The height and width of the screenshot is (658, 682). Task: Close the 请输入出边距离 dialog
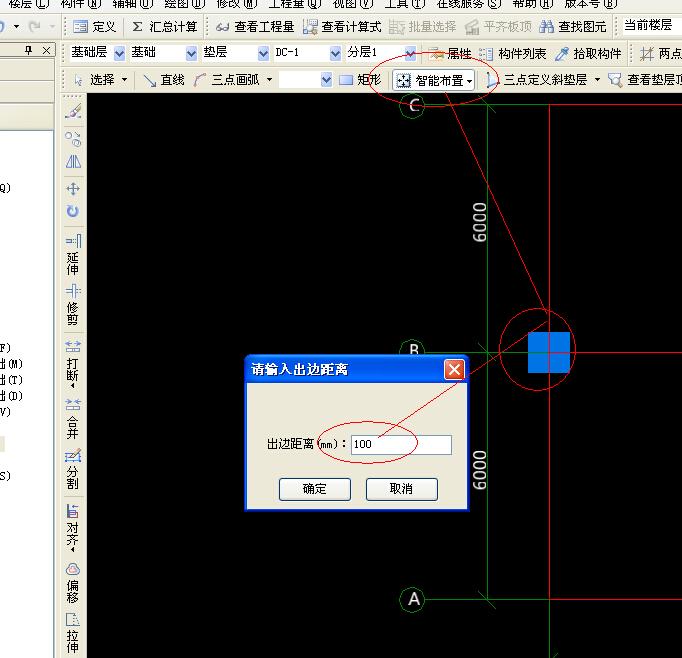click(x=455, y=370)
